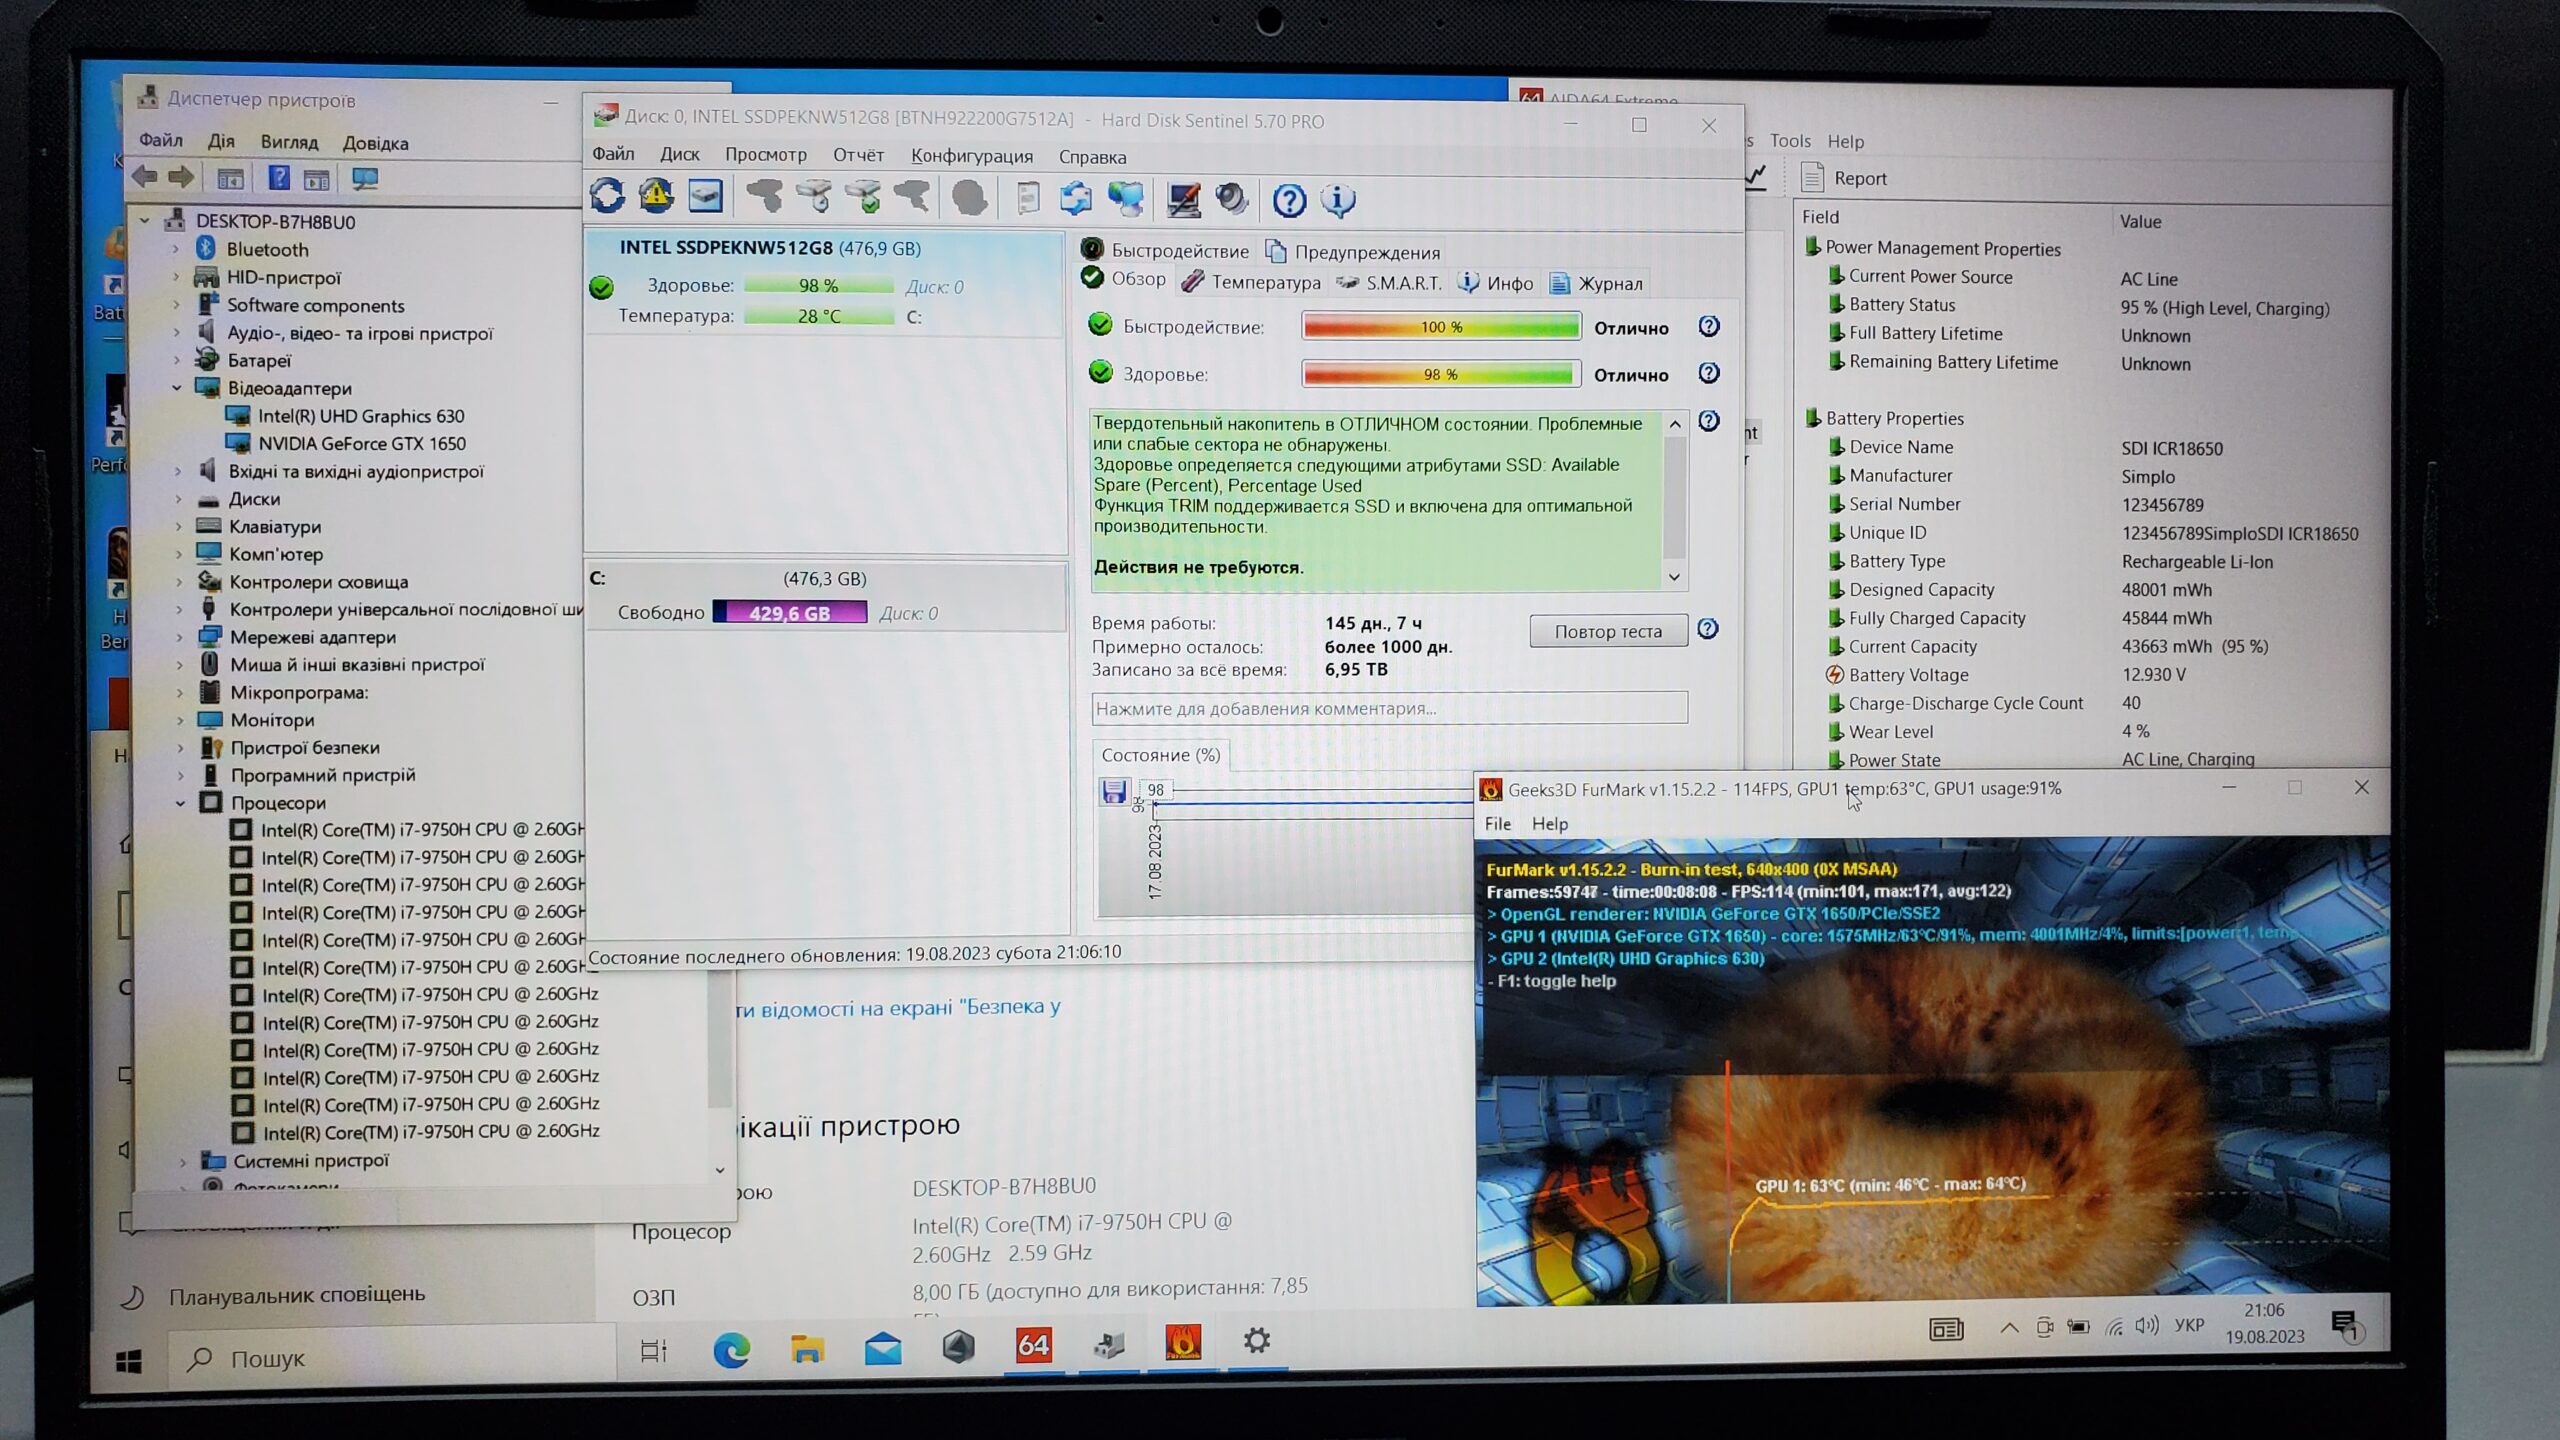
Task: Open the blue question mark help icon
Action: (1289, 201)
